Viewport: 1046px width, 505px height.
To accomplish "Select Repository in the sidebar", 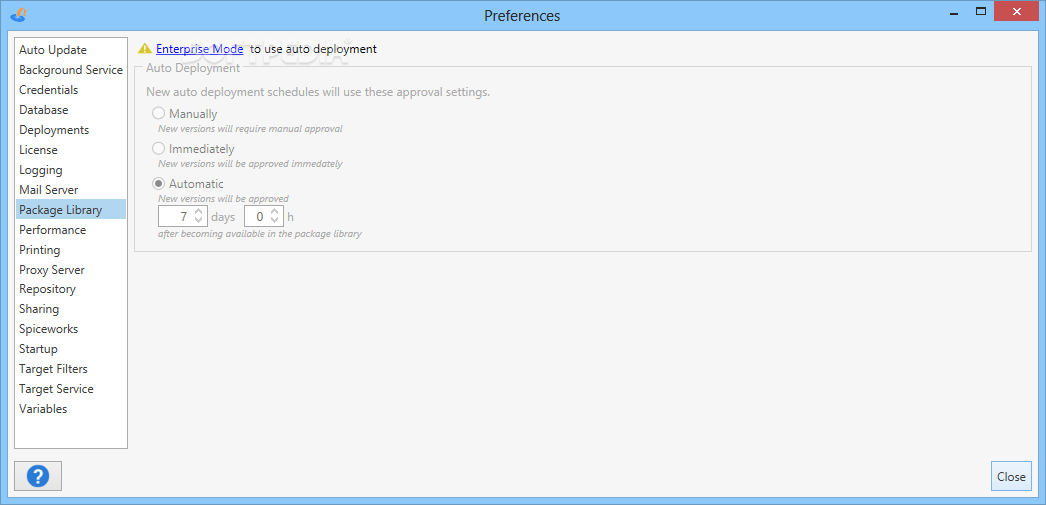I will (71, 289).
